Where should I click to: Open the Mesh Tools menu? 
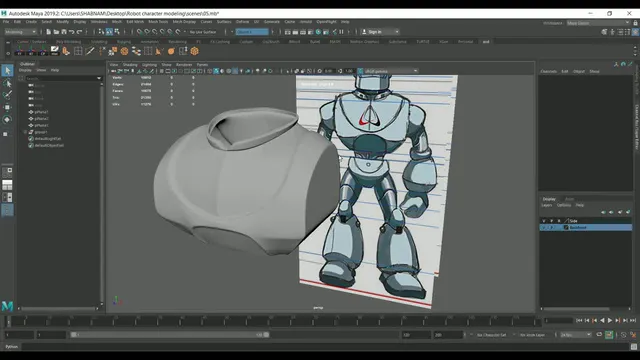[x=158, y=22]
